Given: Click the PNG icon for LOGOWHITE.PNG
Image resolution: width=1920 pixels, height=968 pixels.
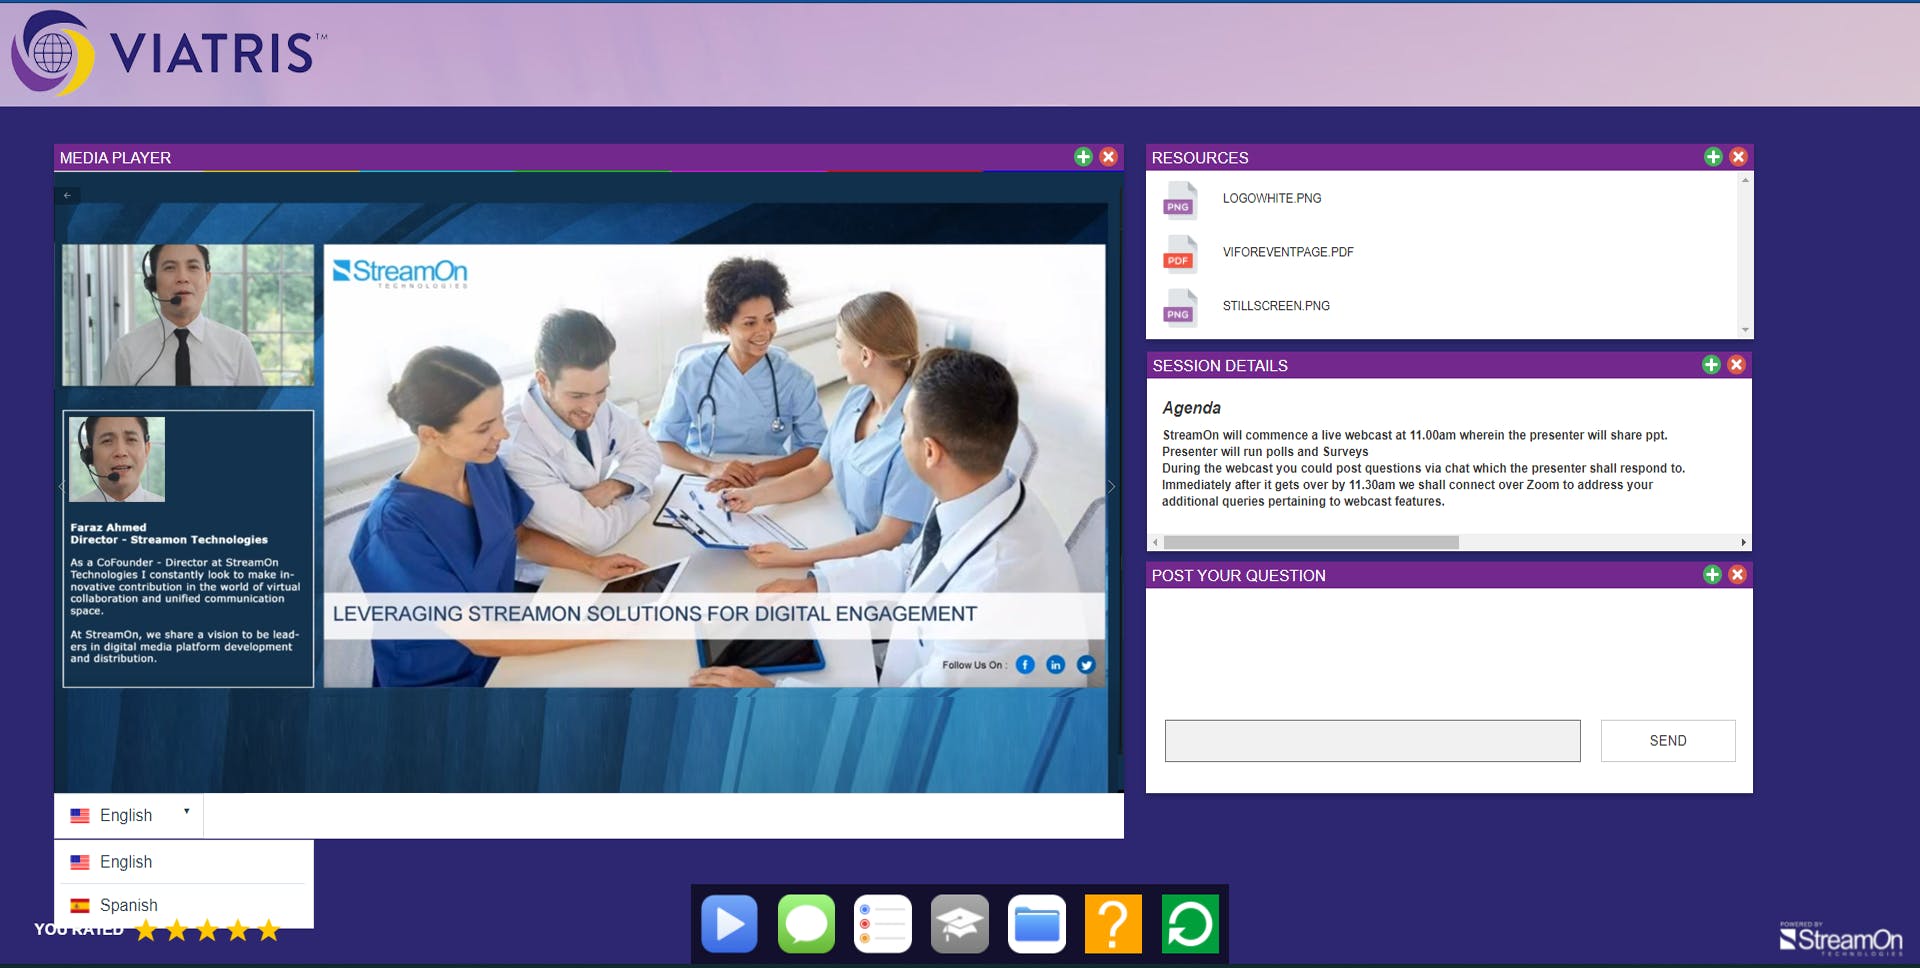Looking at the screenshot, I should [x=1180, y=199].
